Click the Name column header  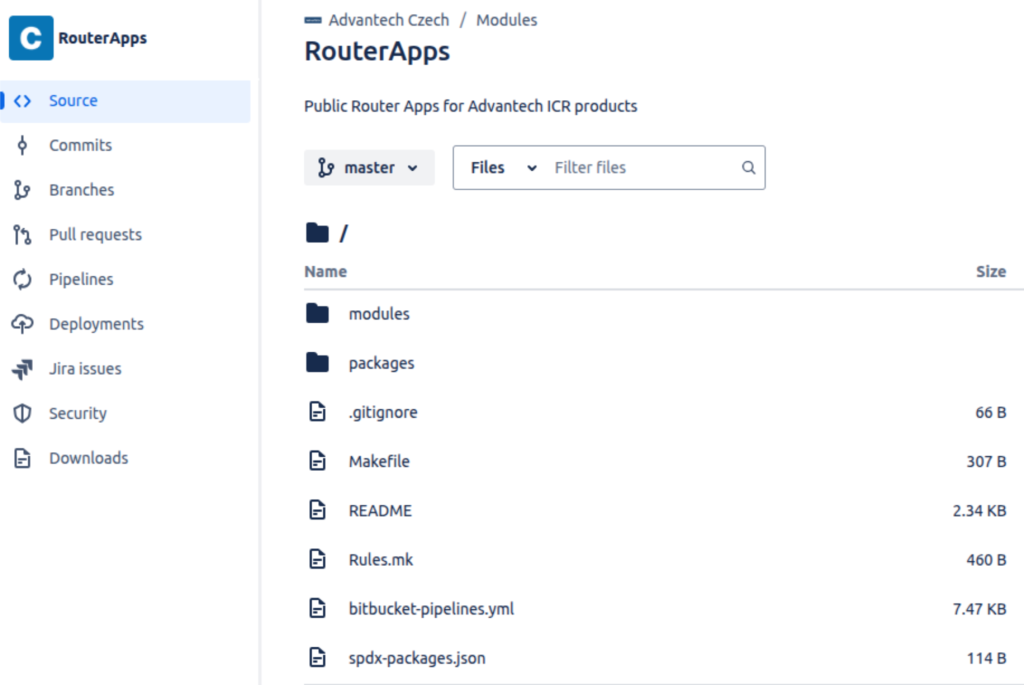325,272
